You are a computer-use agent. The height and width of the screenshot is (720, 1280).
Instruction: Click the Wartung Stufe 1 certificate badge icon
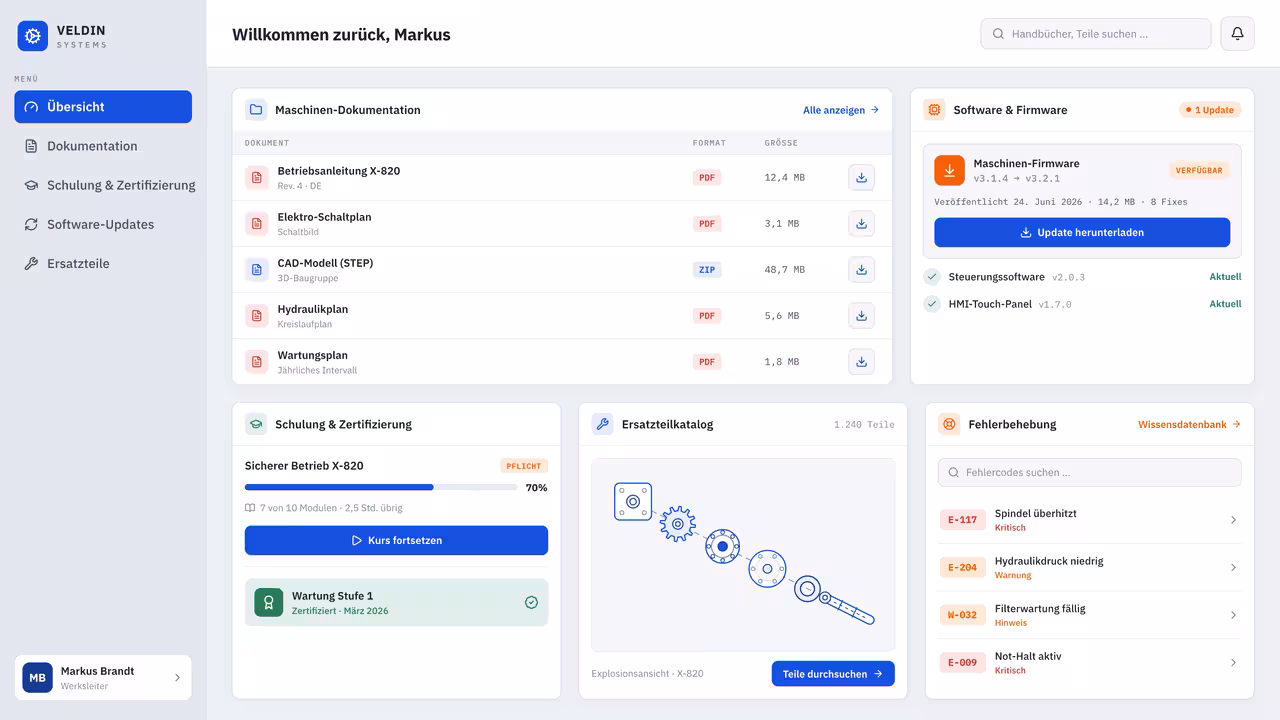[x=268, y=602]
